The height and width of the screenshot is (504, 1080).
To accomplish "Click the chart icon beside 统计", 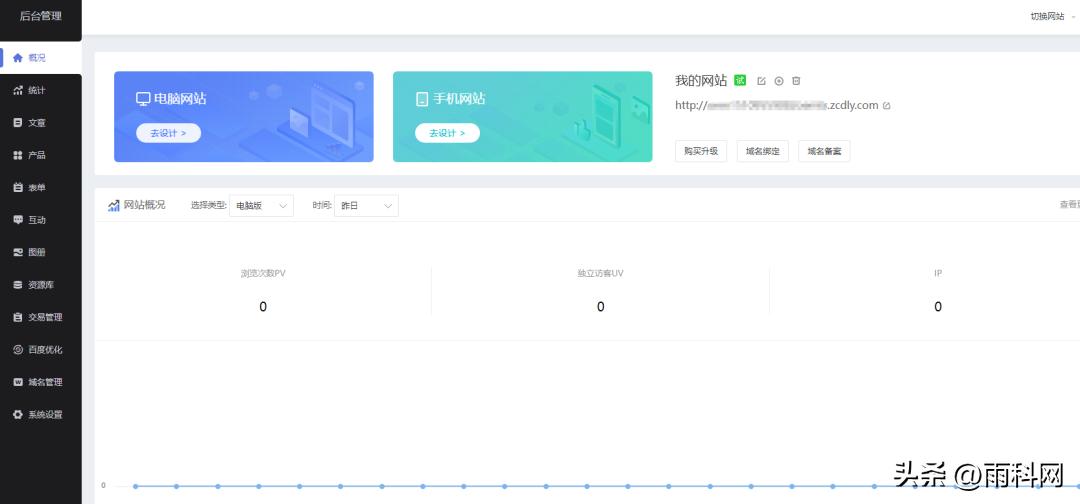I will (x=18, y=90).
